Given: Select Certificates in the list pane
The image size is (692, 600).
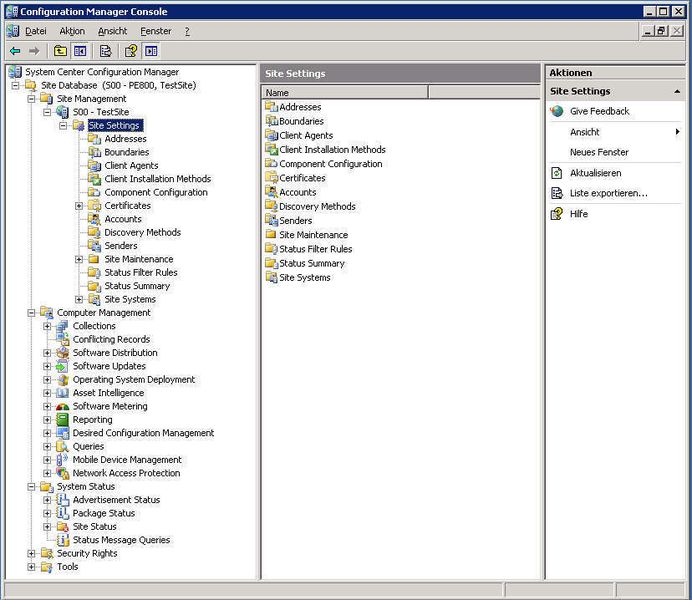Looking at the screenshot, I should [302, 178].
